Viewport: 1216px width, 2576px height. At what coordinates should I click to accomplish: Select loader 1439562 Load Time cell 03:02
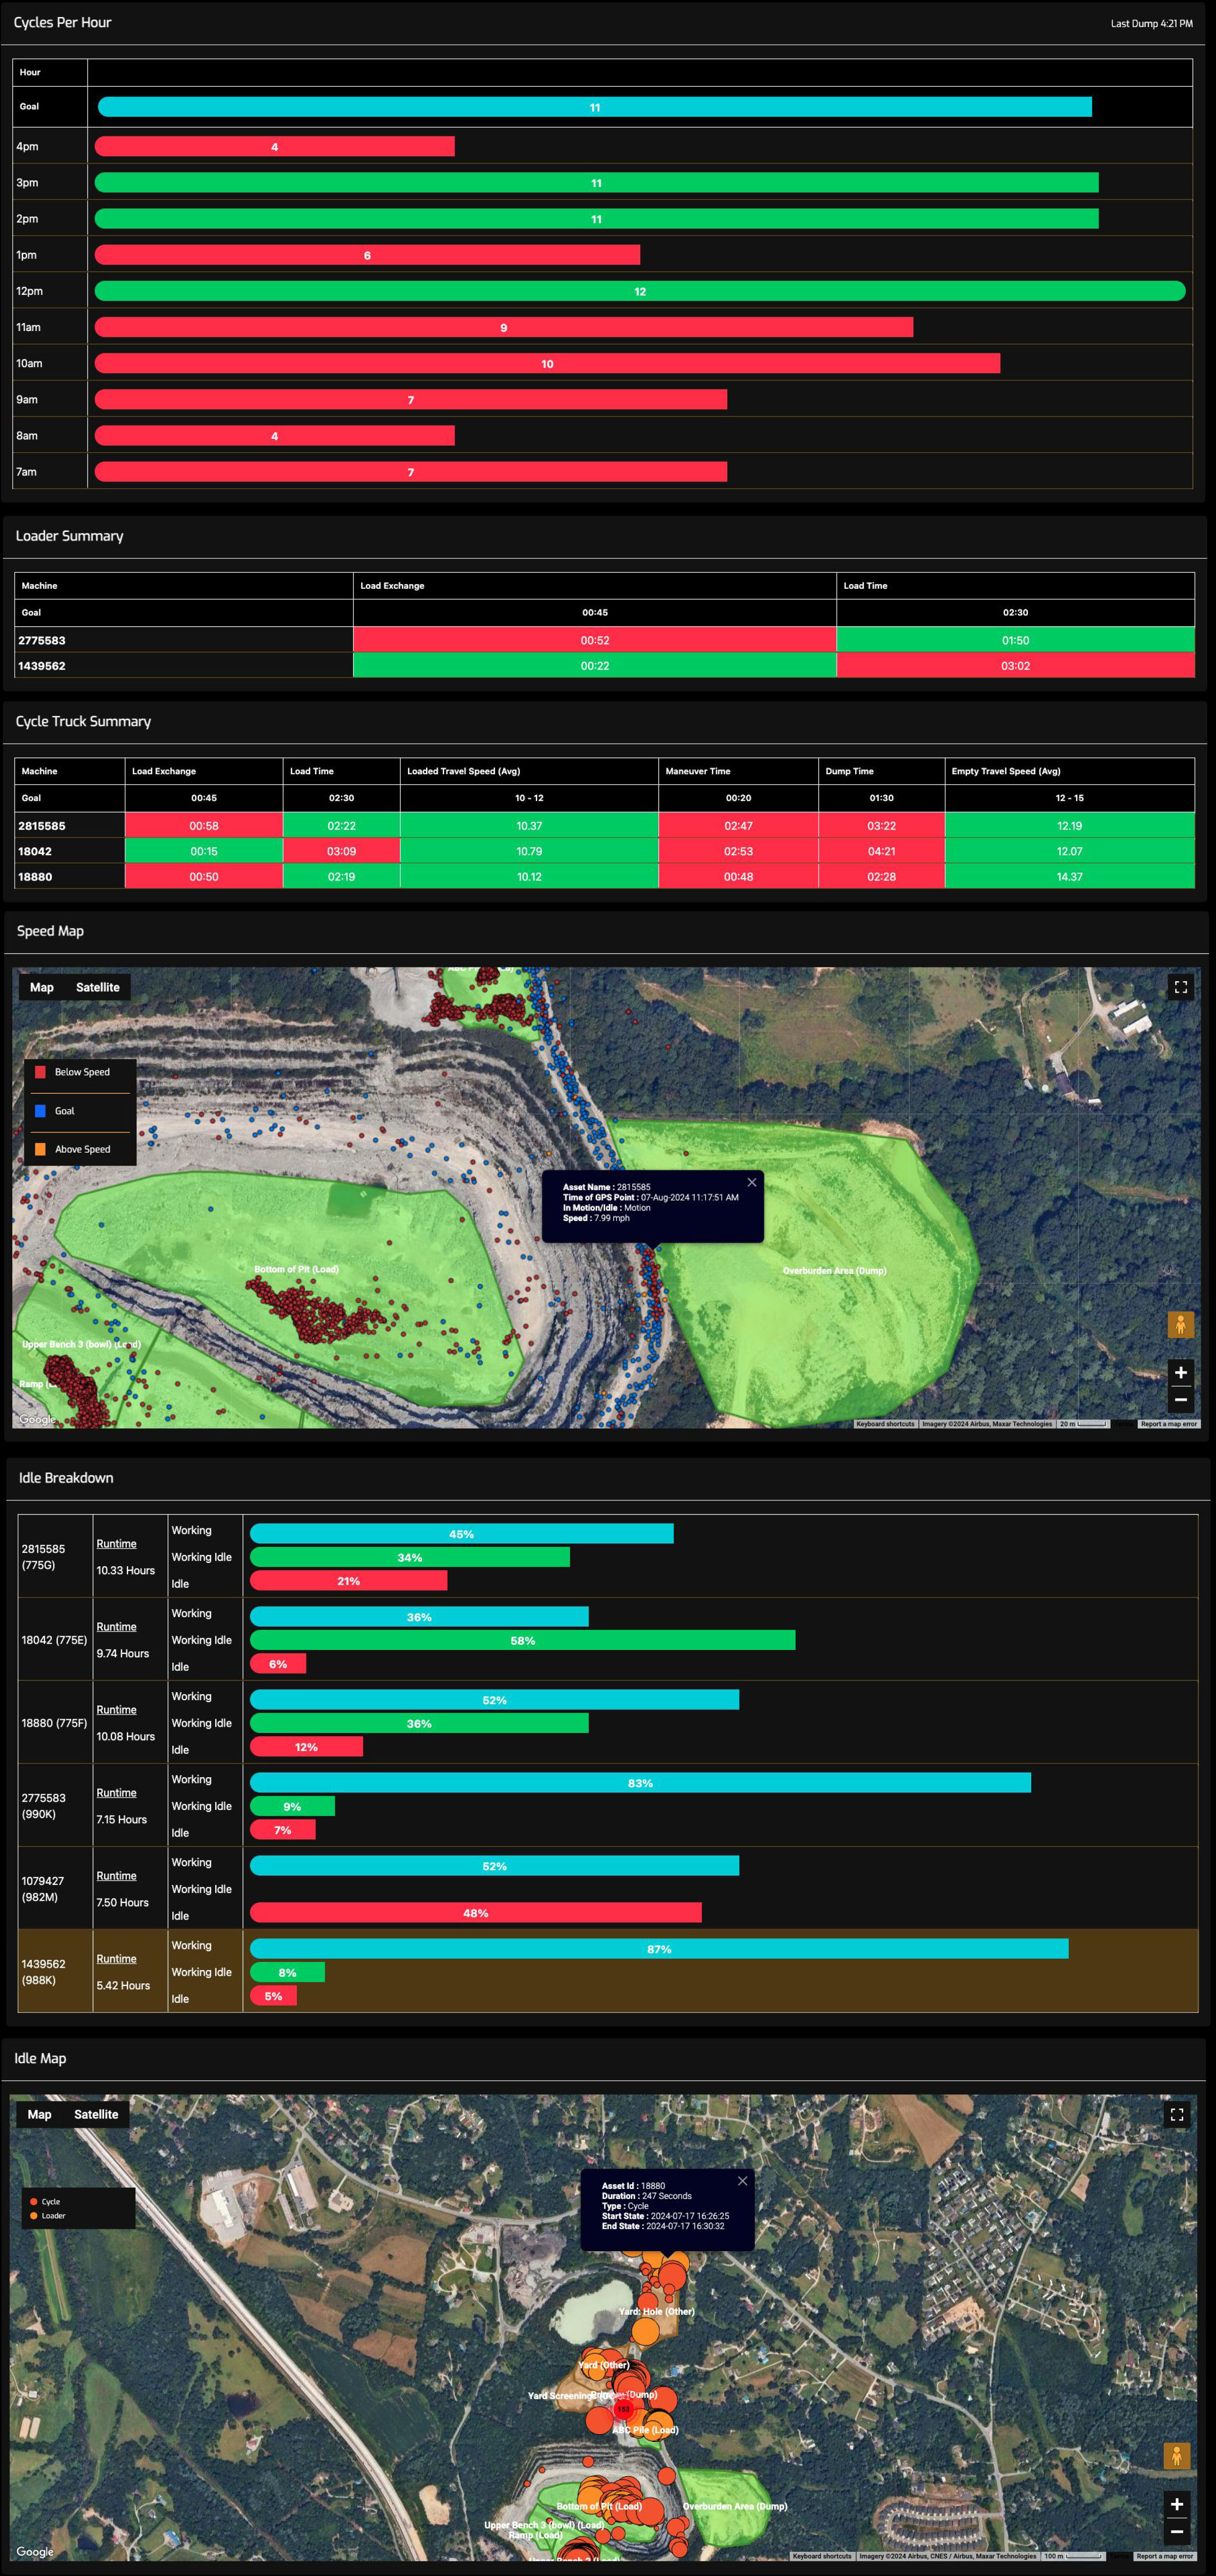coord(1015,665)
